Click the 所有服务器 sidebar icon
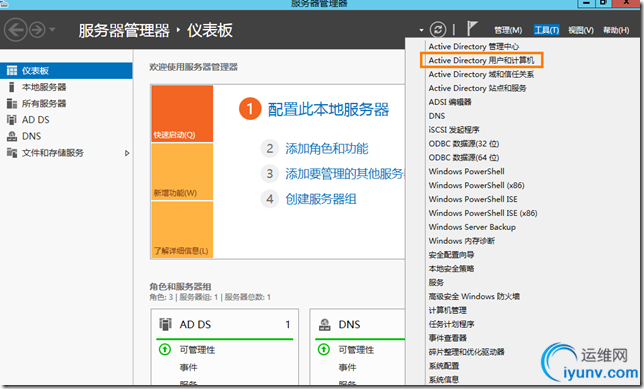 12,104
